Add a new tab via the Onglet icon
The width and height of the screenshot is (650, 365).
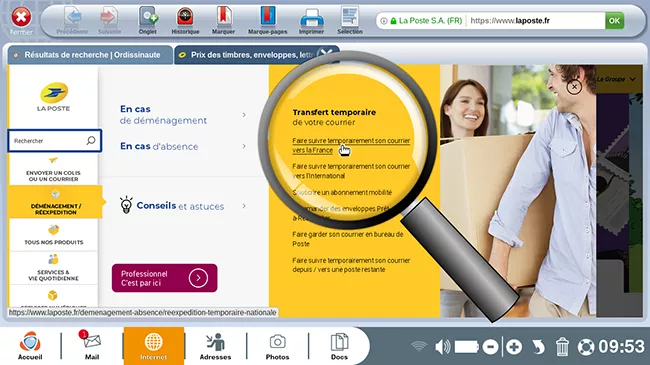[x=148, y=17]
